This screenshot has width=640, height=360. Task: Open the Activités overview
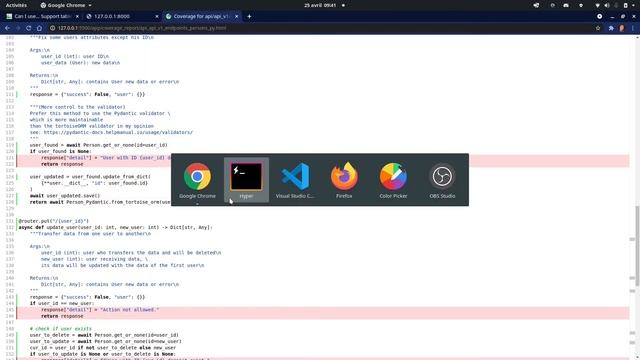click(16, 5)
